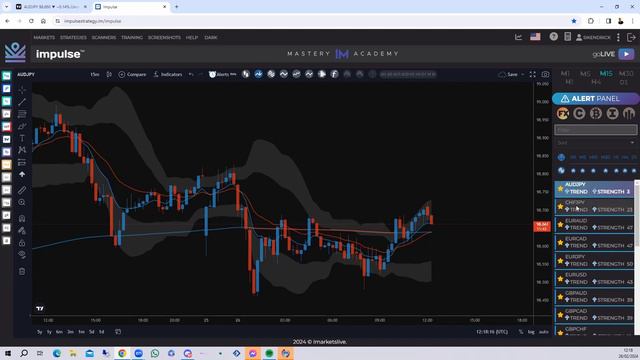
Task: Open the Indicators menu
Action: click(x=168, y=74)
